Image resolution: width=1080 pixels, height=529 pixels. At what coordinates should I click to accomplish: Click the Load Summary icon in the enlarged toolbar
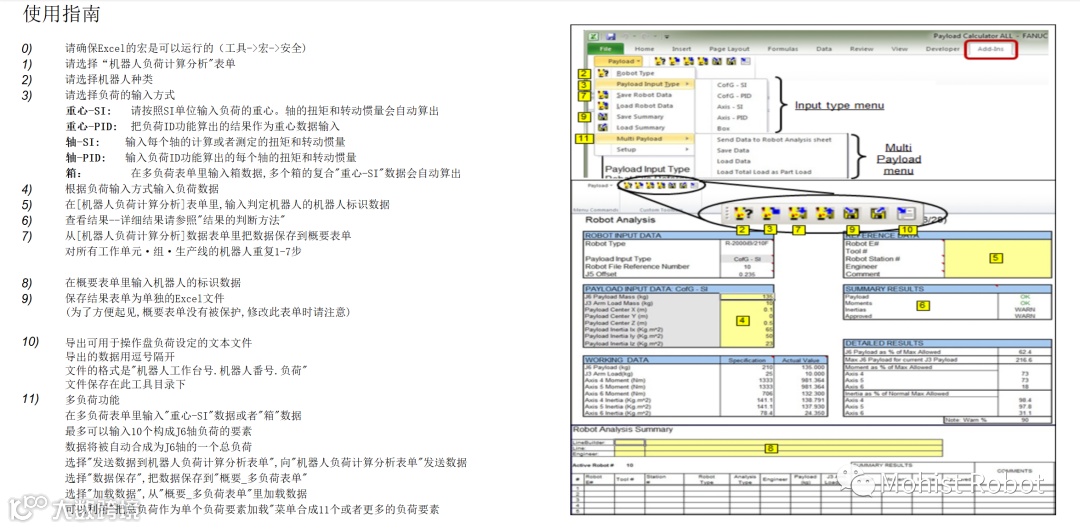[878, 214]
